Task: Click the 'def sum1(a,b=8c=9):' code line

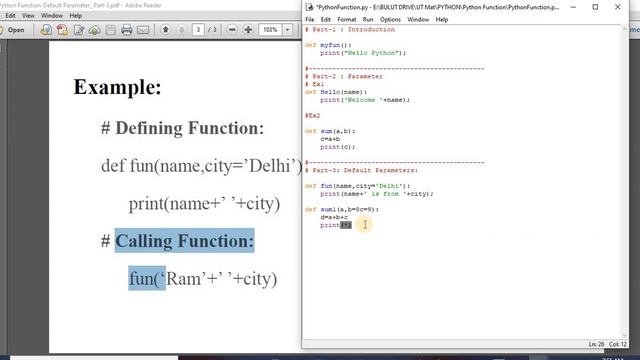Action: tap(342, 209)
